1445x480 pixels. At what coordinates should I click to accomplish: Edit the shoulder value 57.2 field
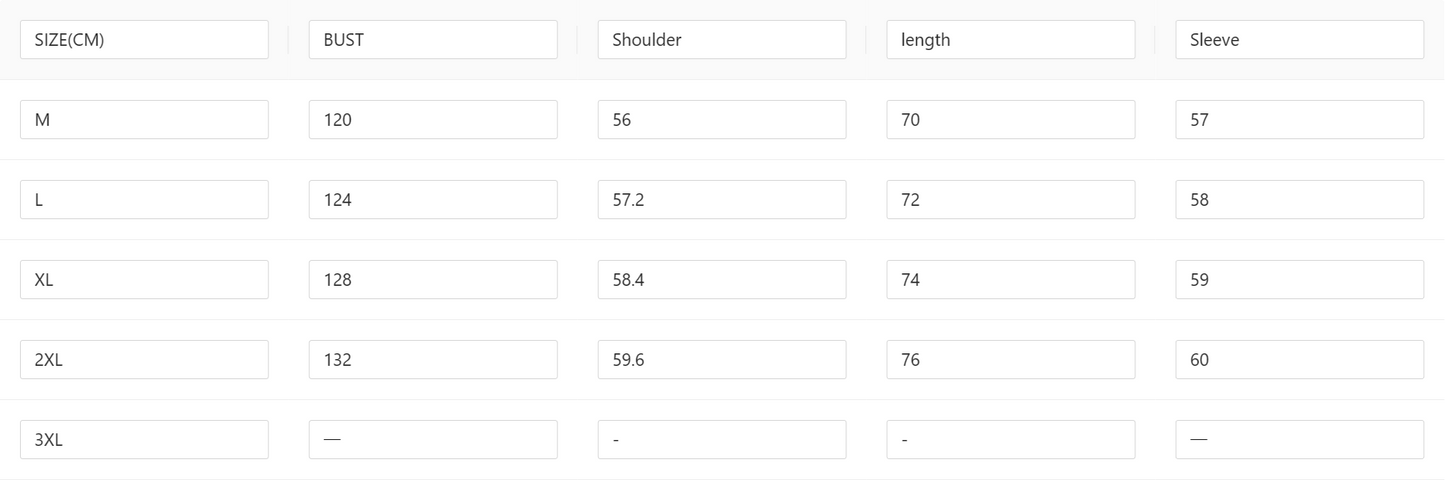722,200
